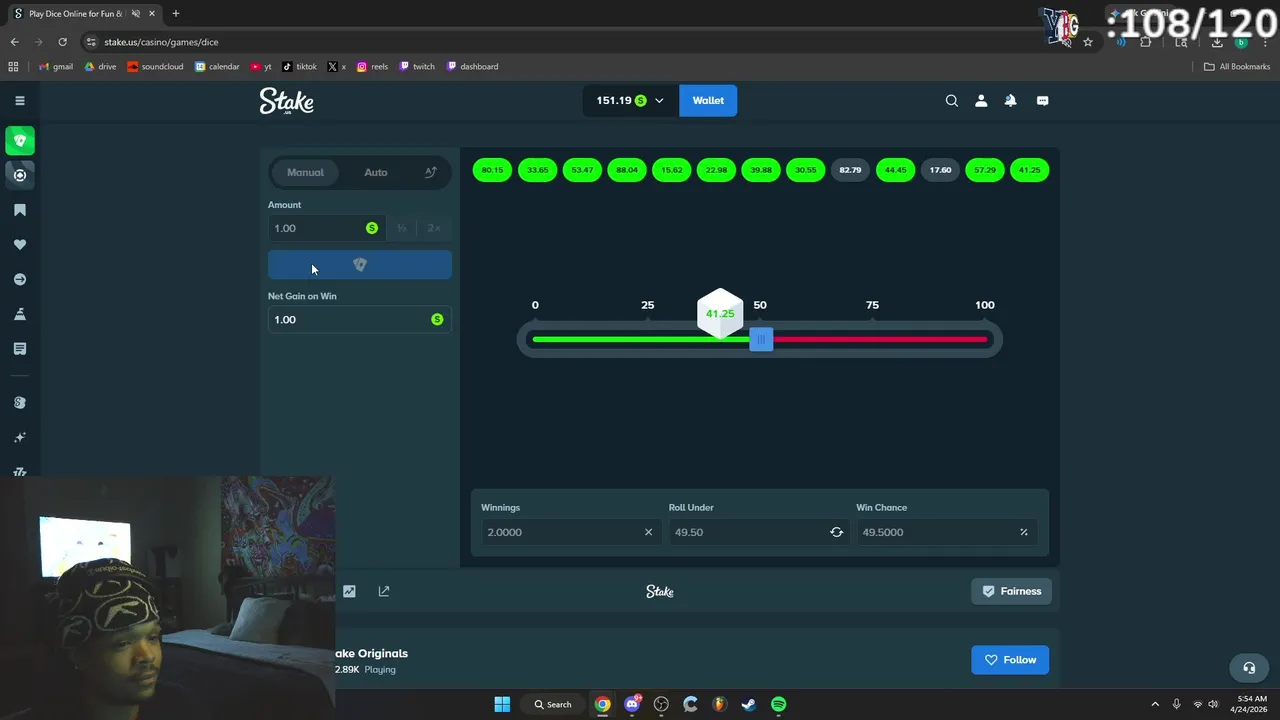Open Spotify from the taskbar
Screen dimensions: 1280x720
[778, 704]
